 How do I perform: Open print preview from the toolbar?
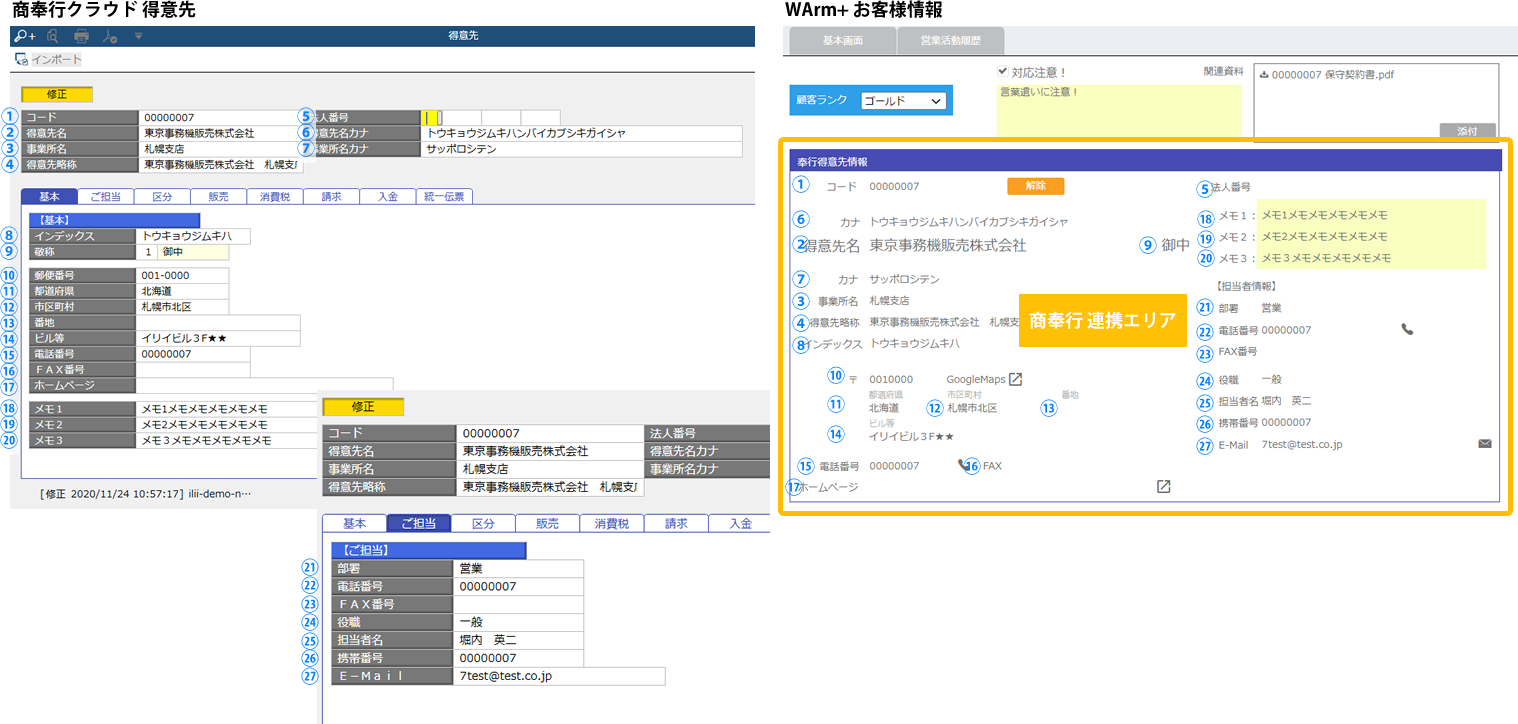(x=53, y=36)
